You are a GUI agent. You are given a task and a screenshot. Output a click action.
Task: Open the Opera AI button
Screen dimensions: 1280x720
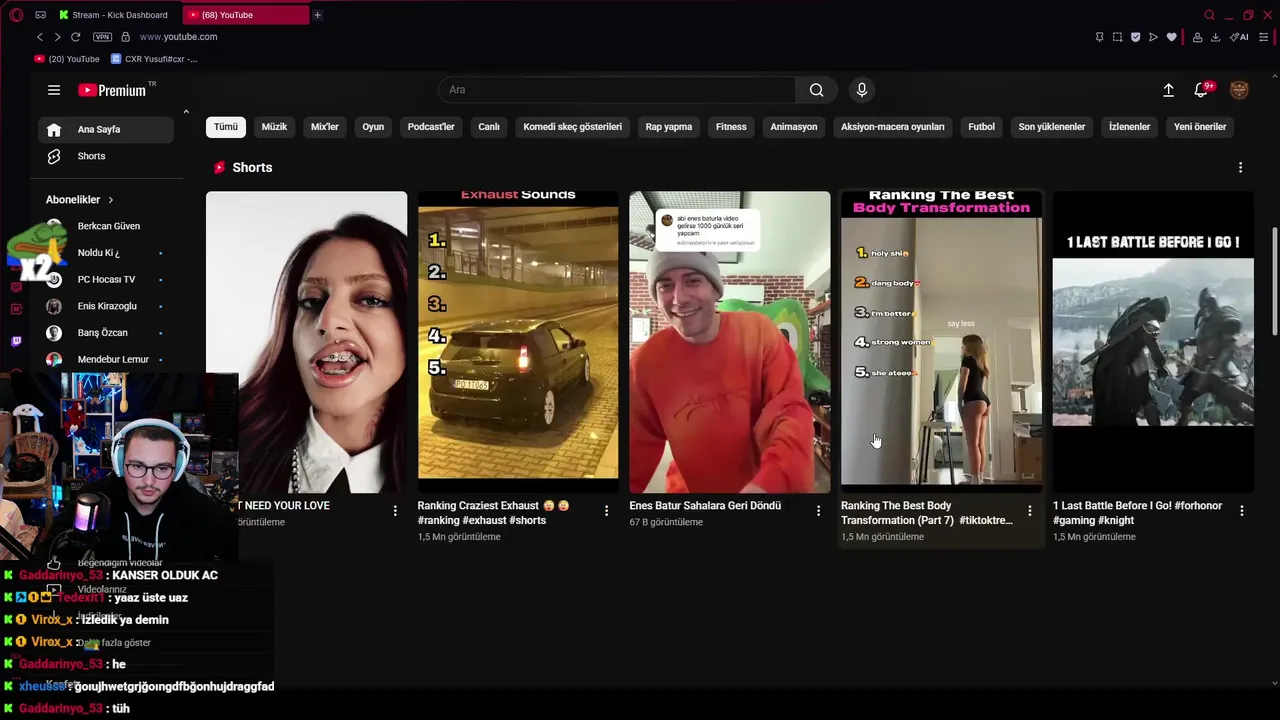click(1239, 37)
